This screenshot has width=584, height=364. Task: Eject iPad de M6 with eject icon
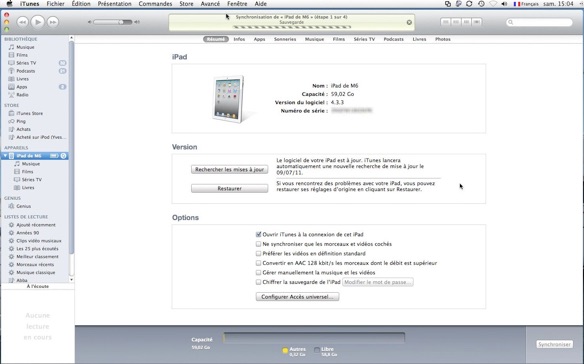[63, 156]
